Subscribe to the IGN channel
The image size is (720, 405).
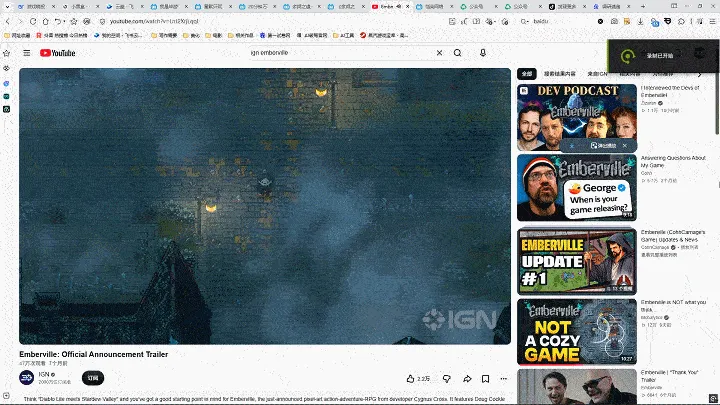[x=93, y=378]
